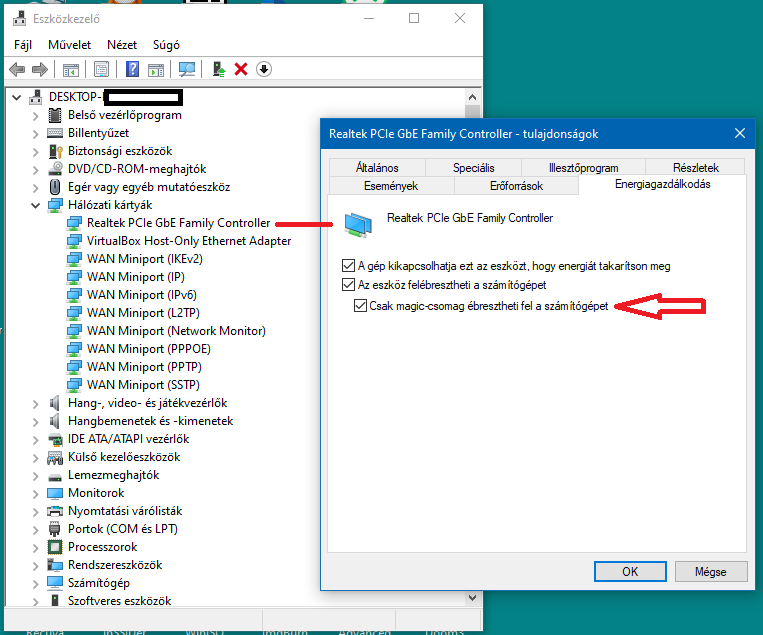Expand the Monitorok node
The image size is (763, 635).
[x=35, y=494]
